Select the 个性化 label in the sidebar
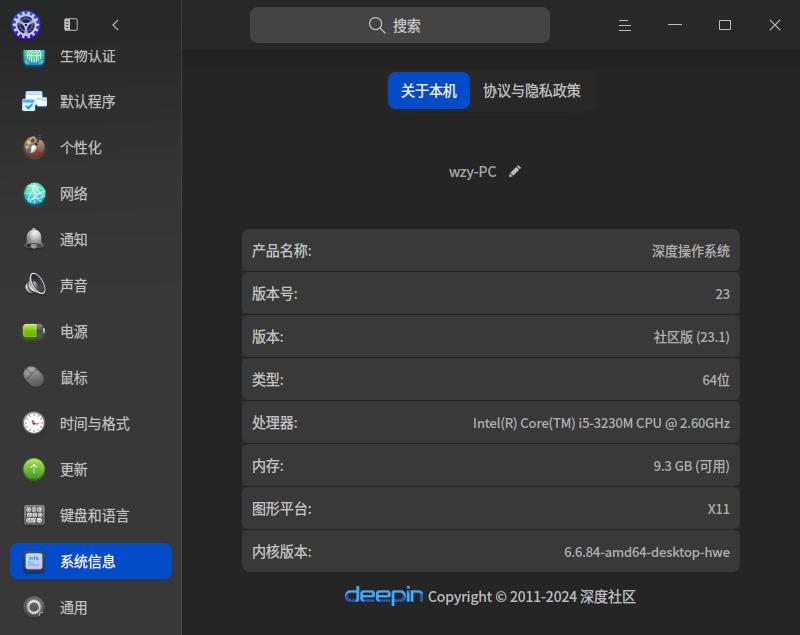 point(81,148)
